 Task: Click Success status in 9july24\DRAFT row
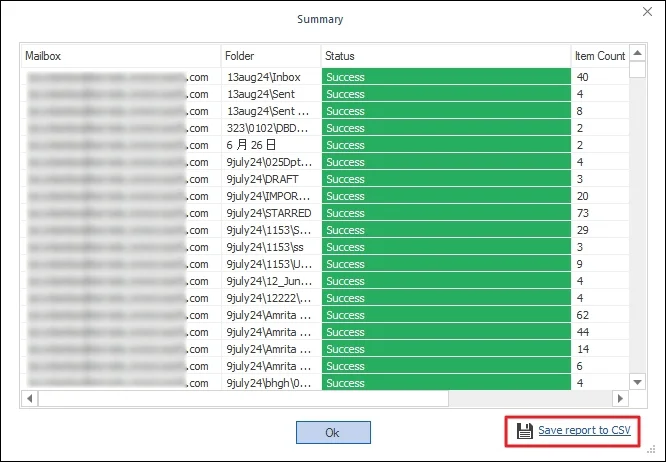pos(446,179)
